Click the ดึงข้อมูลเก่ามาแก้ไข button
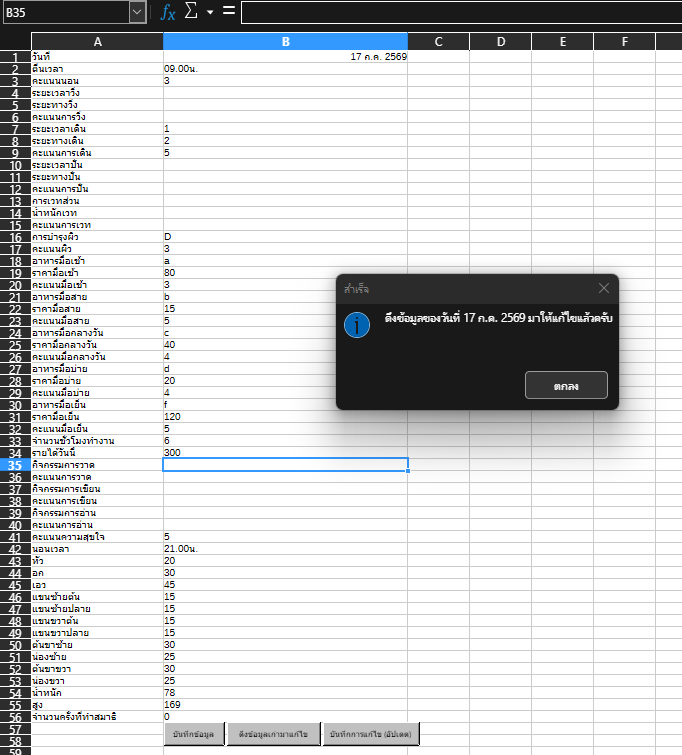The height and width of the screenshot is (755, 682). tap(273, 734)
